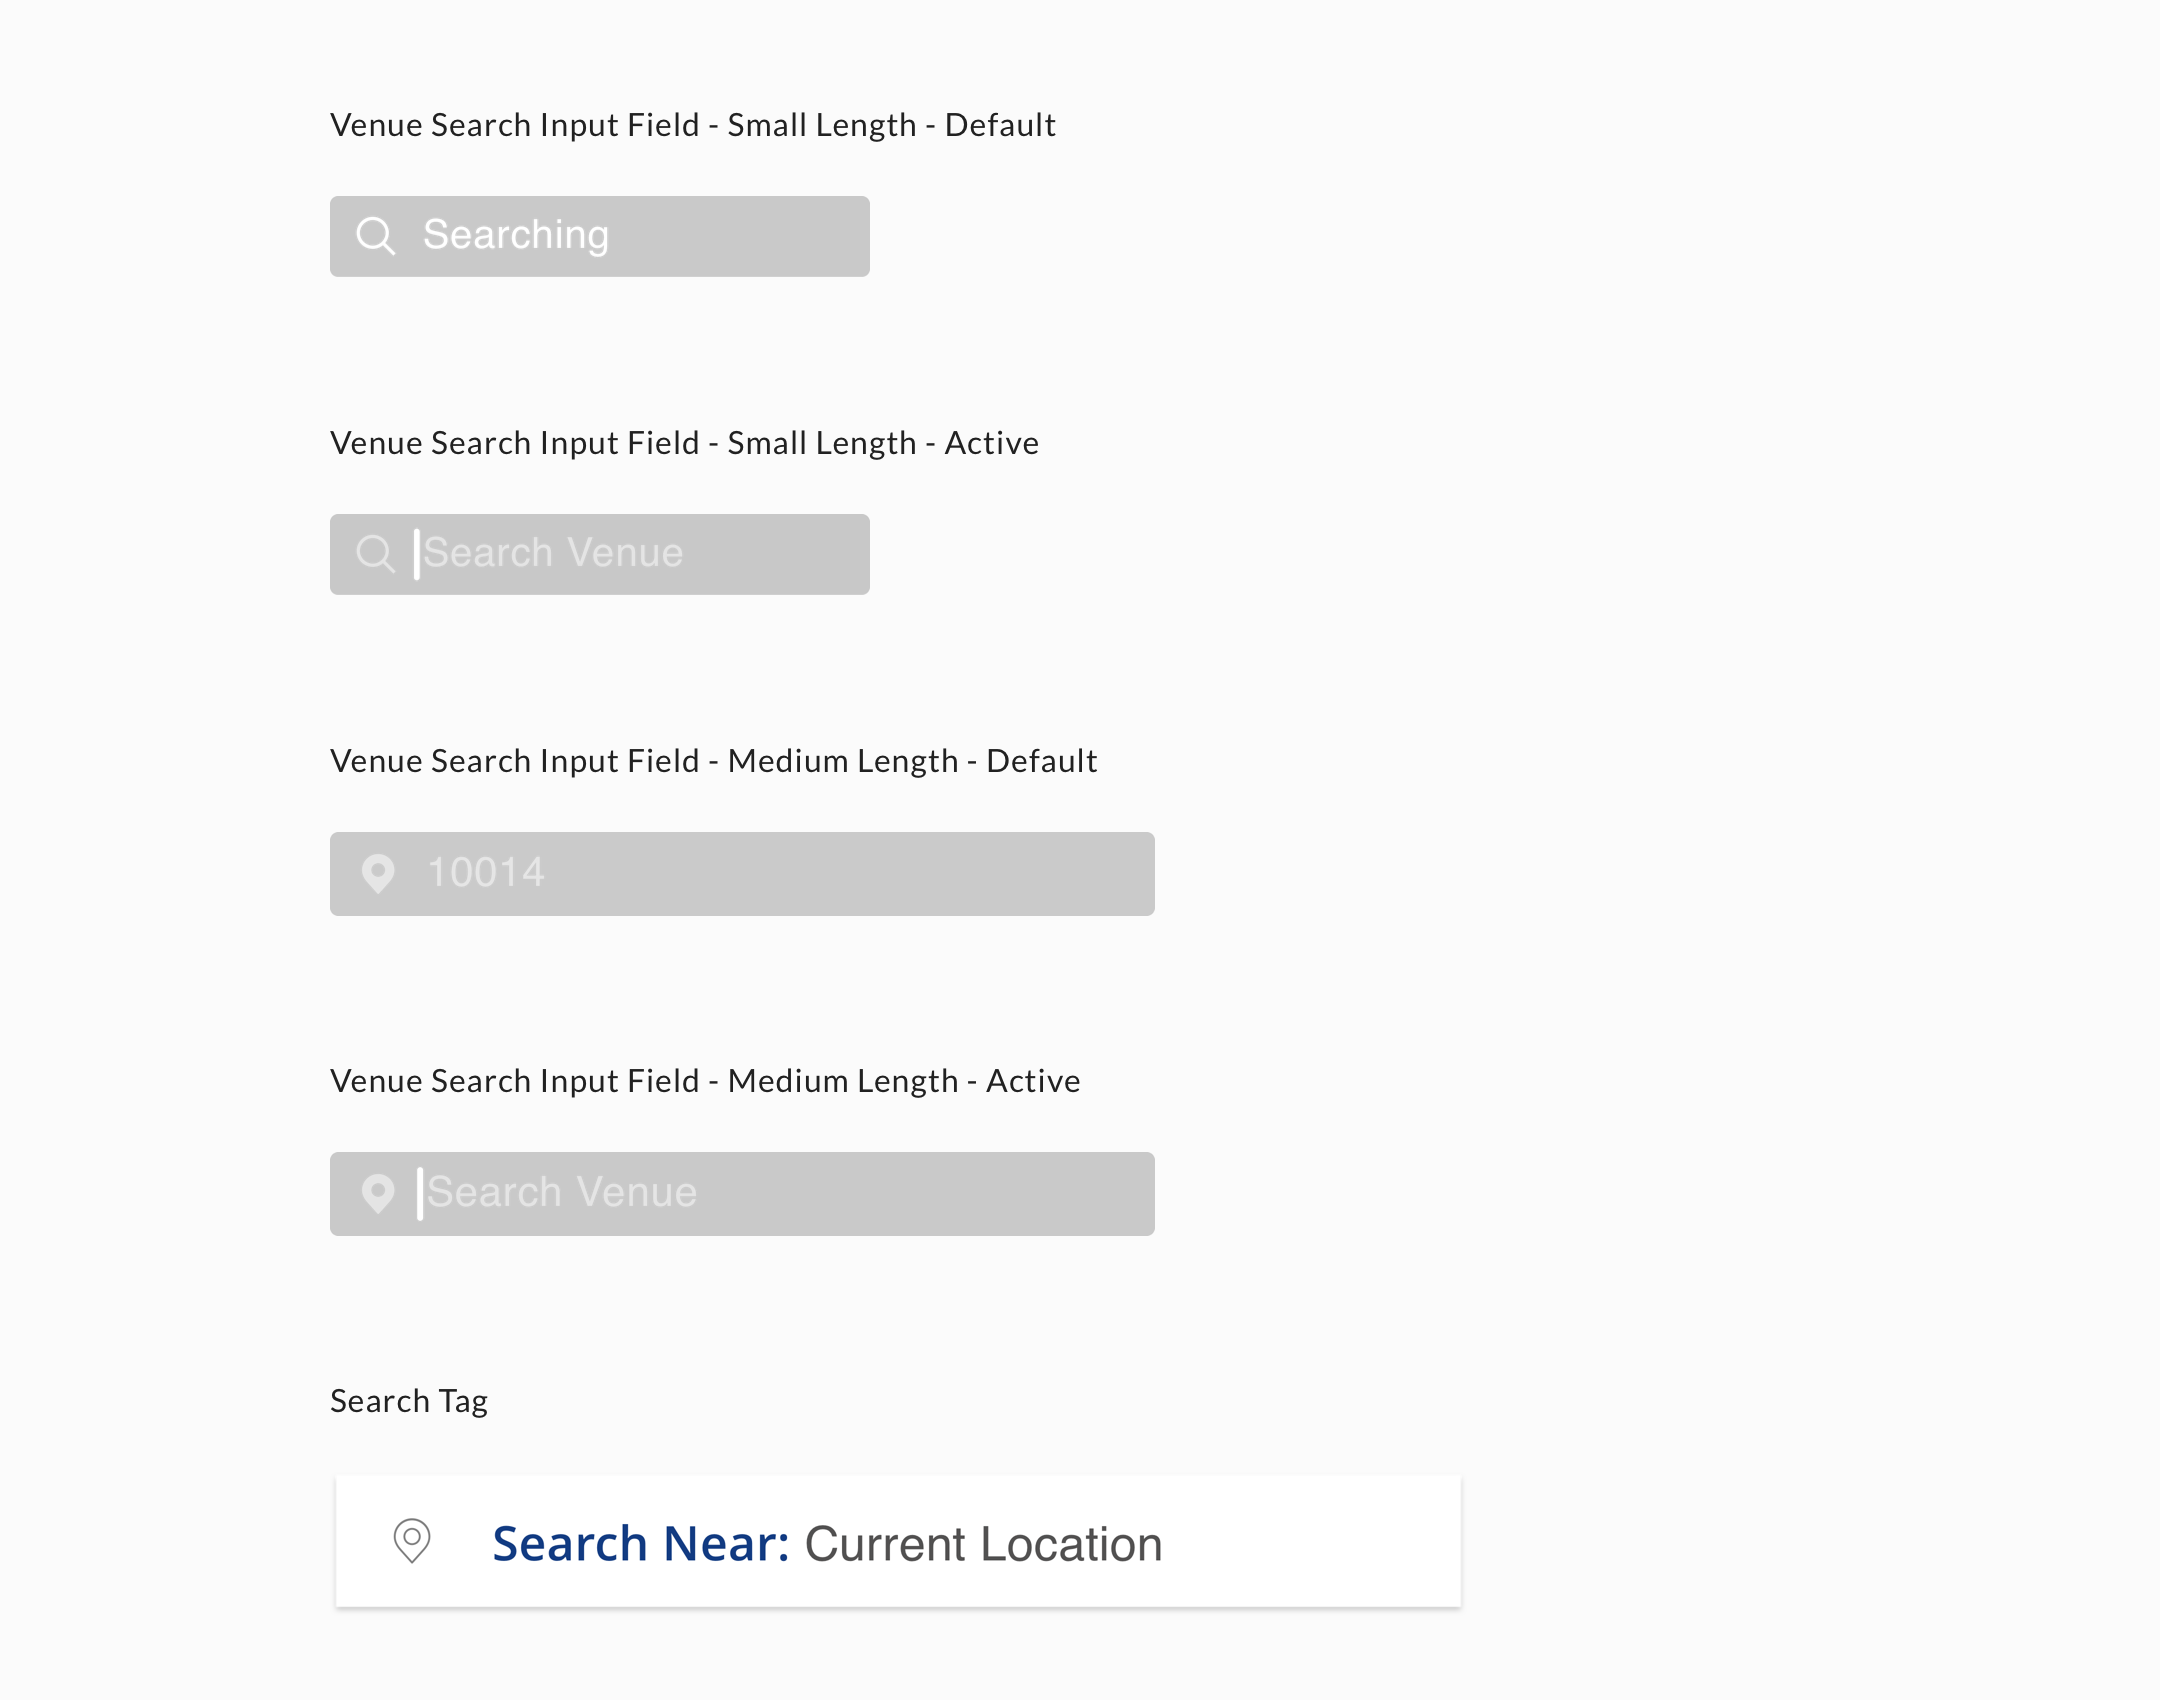
Task: Click the magnifier icon beside Searching text
Action: 376,236
